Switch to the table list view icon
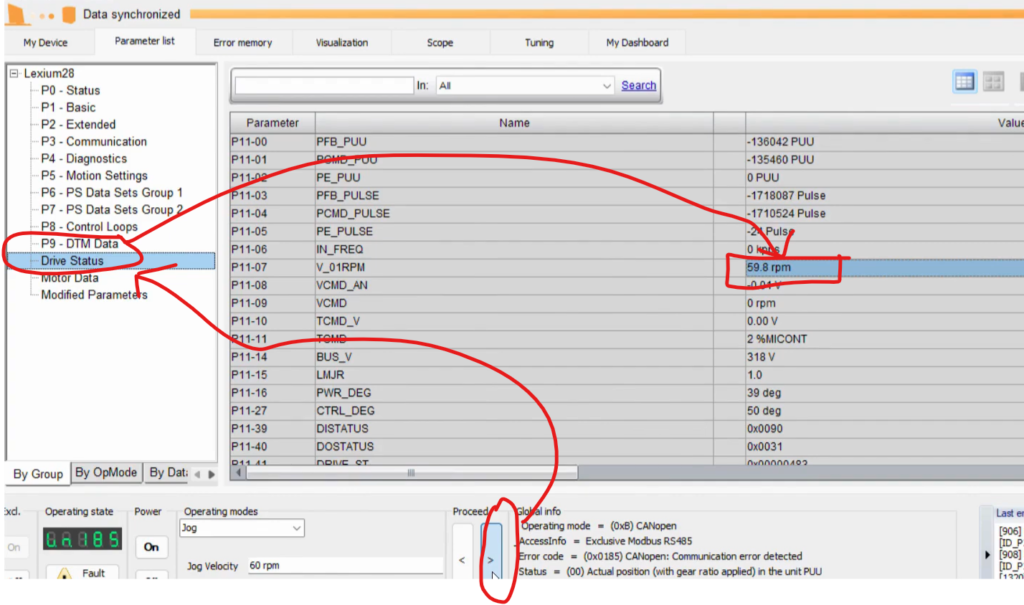 pyautogui.click(x=965, y=83)
